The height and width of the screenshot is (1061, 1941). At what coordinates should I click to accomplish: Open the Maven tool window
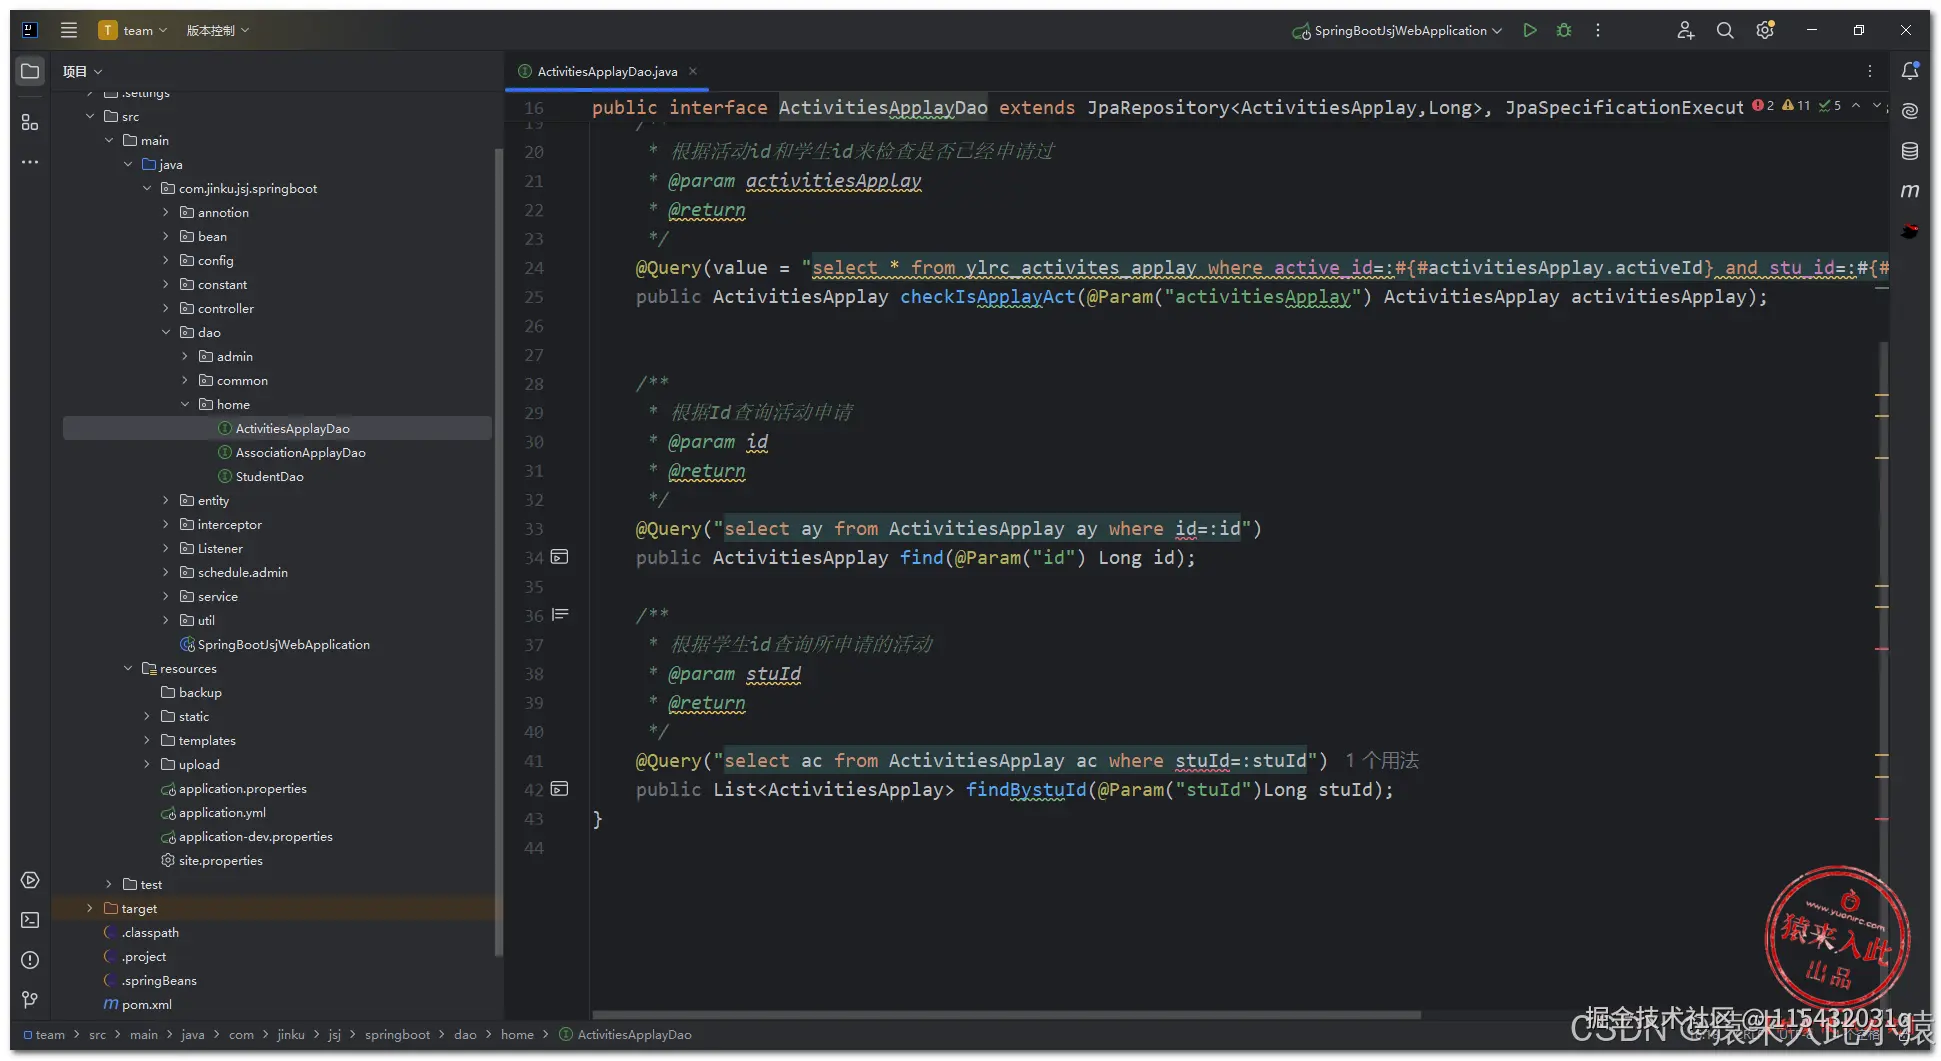tap(1910, 190)
